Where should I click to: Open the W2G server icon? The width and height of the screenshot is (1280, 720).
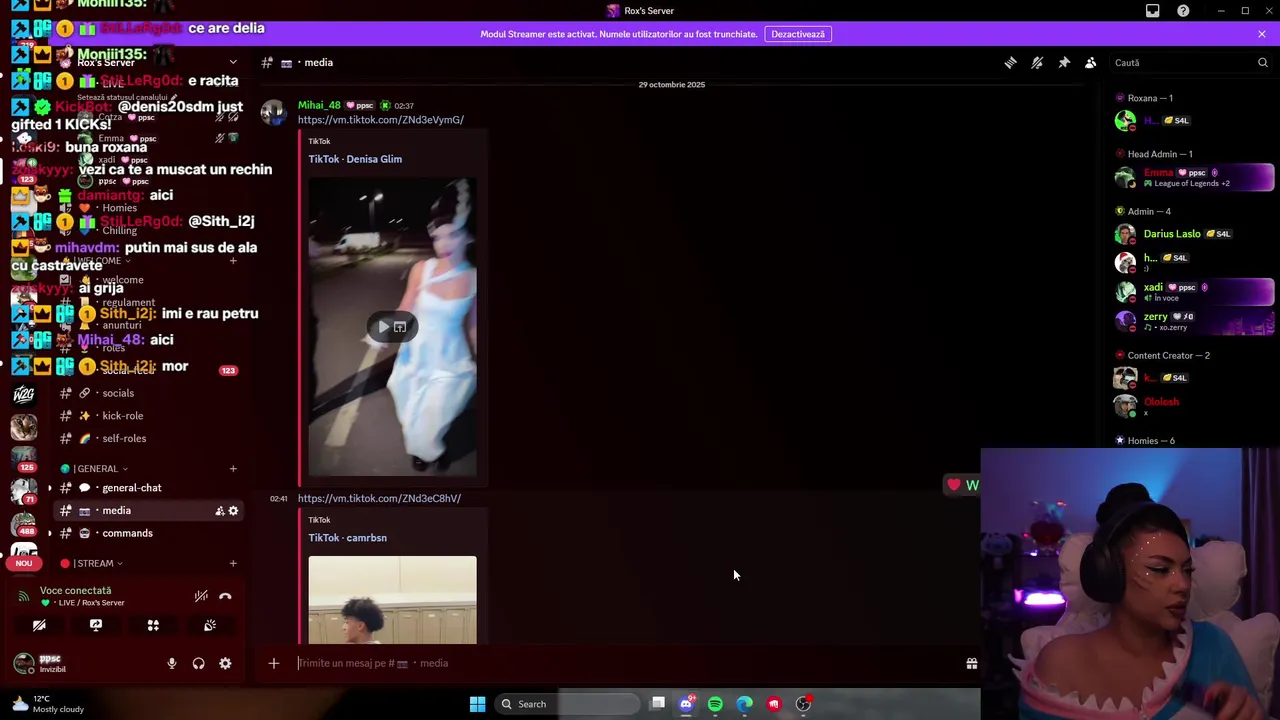pyautogui.click(x=24, y=394)
